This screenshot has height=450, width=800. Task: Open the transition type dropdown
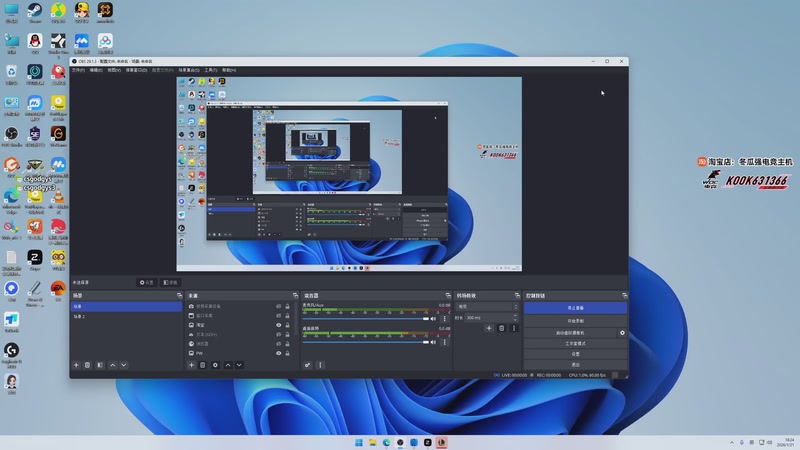(x=487, y=307)
